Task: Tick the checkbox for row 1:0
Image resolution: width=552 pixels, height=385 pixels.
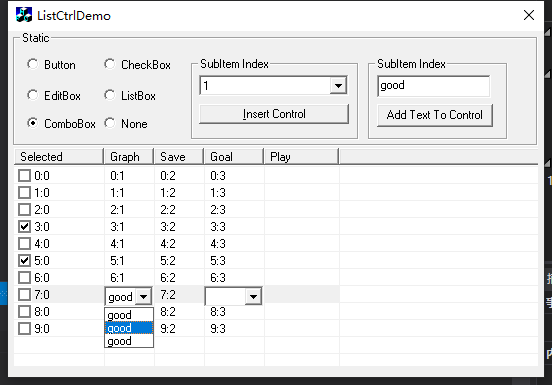Action: pyautogui.click(x=24, y=192)
